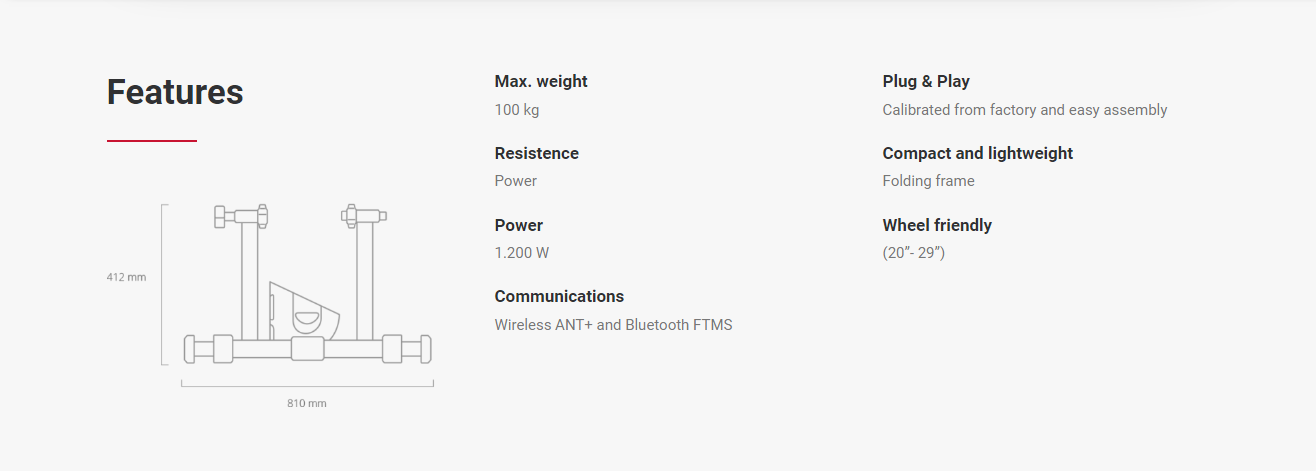The image size is (1316, 471).
Task: Select the 810 mm width label
Action: (x=307, y=403)
